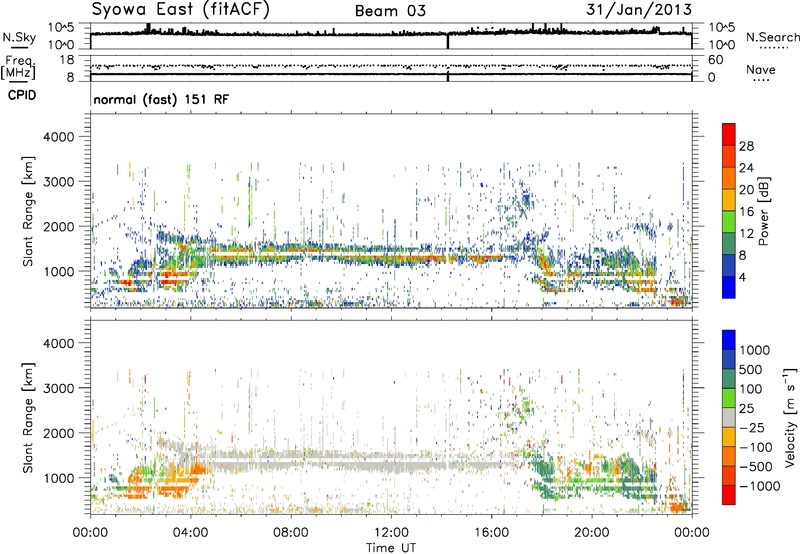Click the 1000 km tick of power panel
Screen dimensions: 800x554
click(58, 271)
